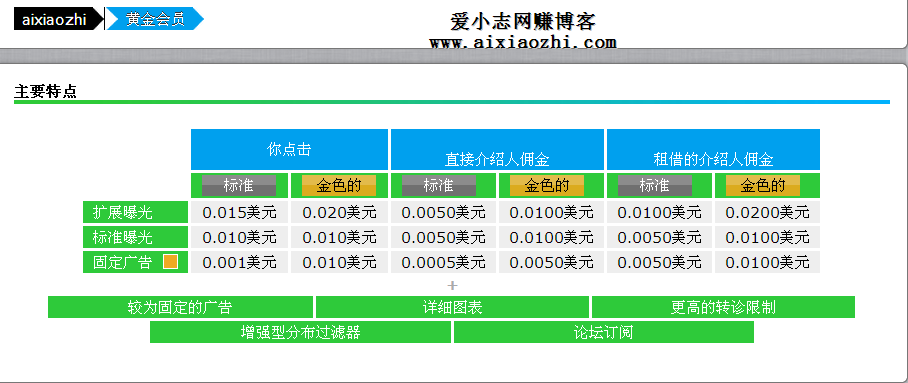Open the 详细图表 feature button
This screenshot has width=908, height=383.
pyautogui.click(x=452, y=307)
